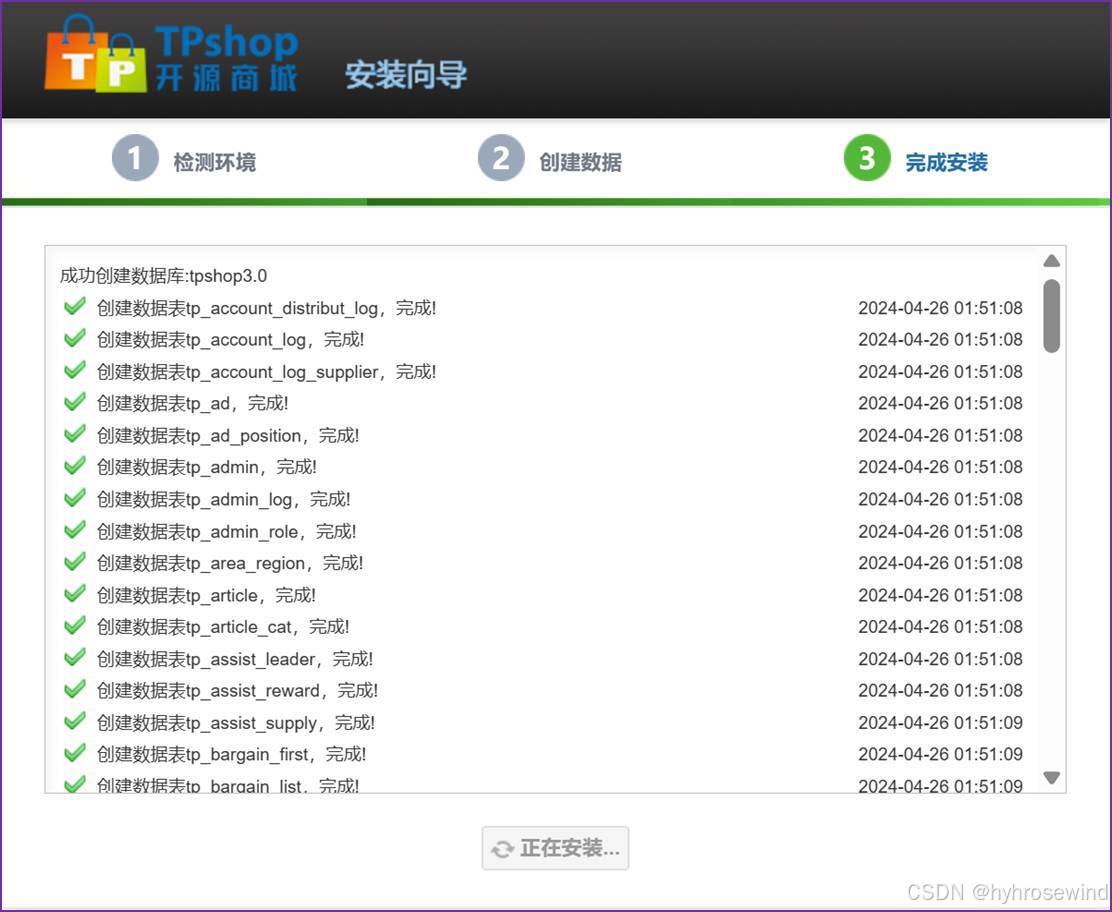Click green check beside tp_admin_role
Viewport: 1112px width, 912px height.
point(74,530)
